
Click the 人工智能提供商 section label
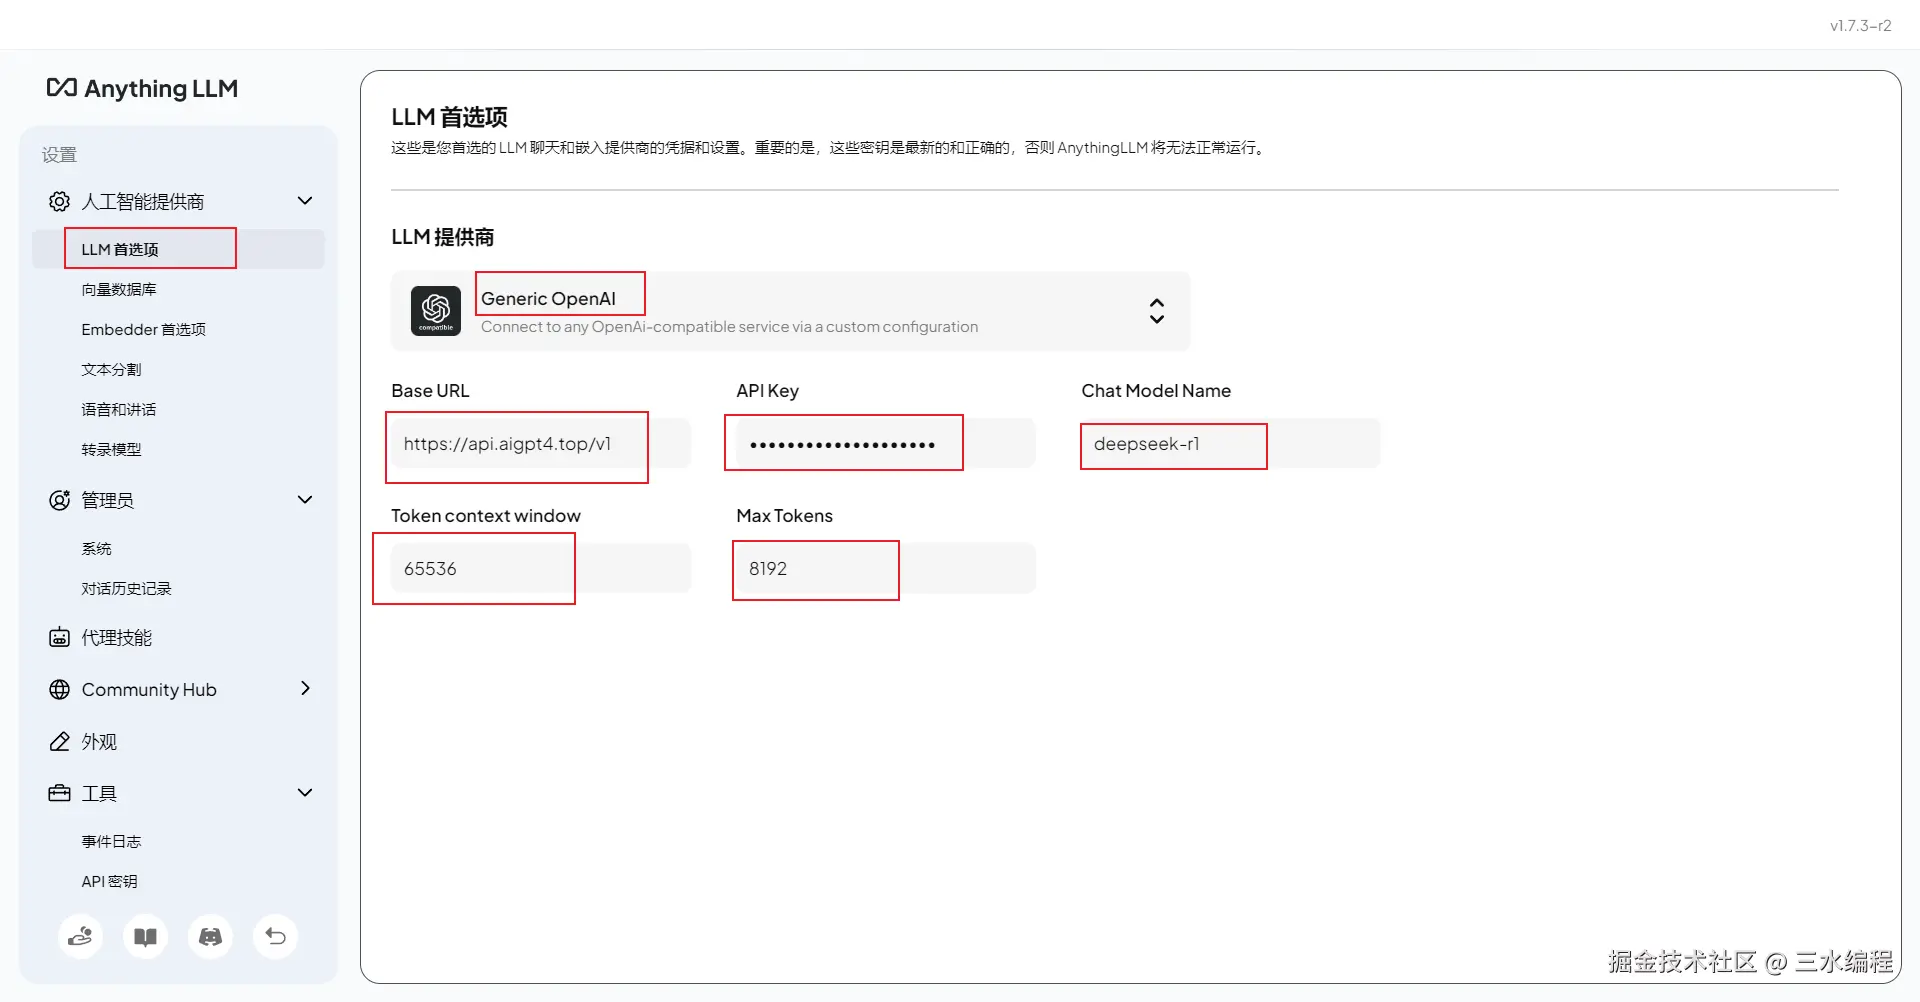tap(143, 201)
